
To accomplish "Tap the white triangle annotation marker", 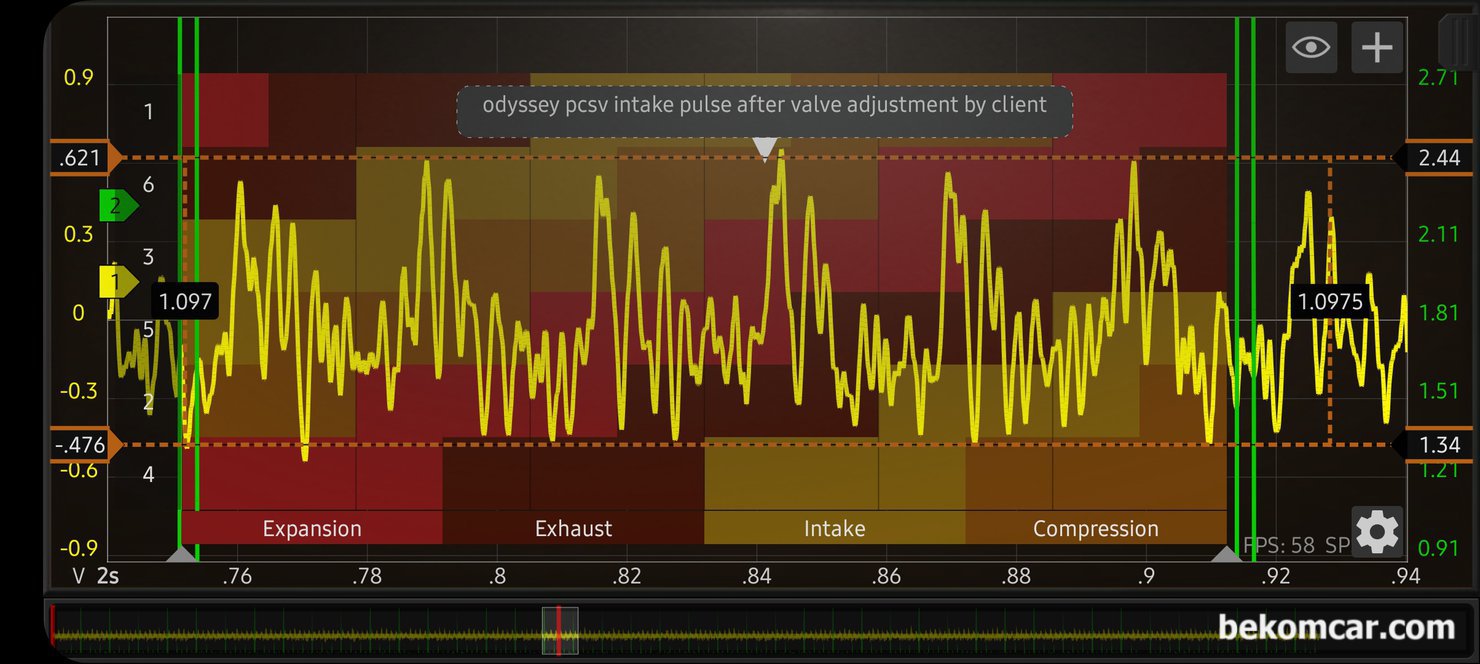I will pyautogui.click(x=765, y=149).
